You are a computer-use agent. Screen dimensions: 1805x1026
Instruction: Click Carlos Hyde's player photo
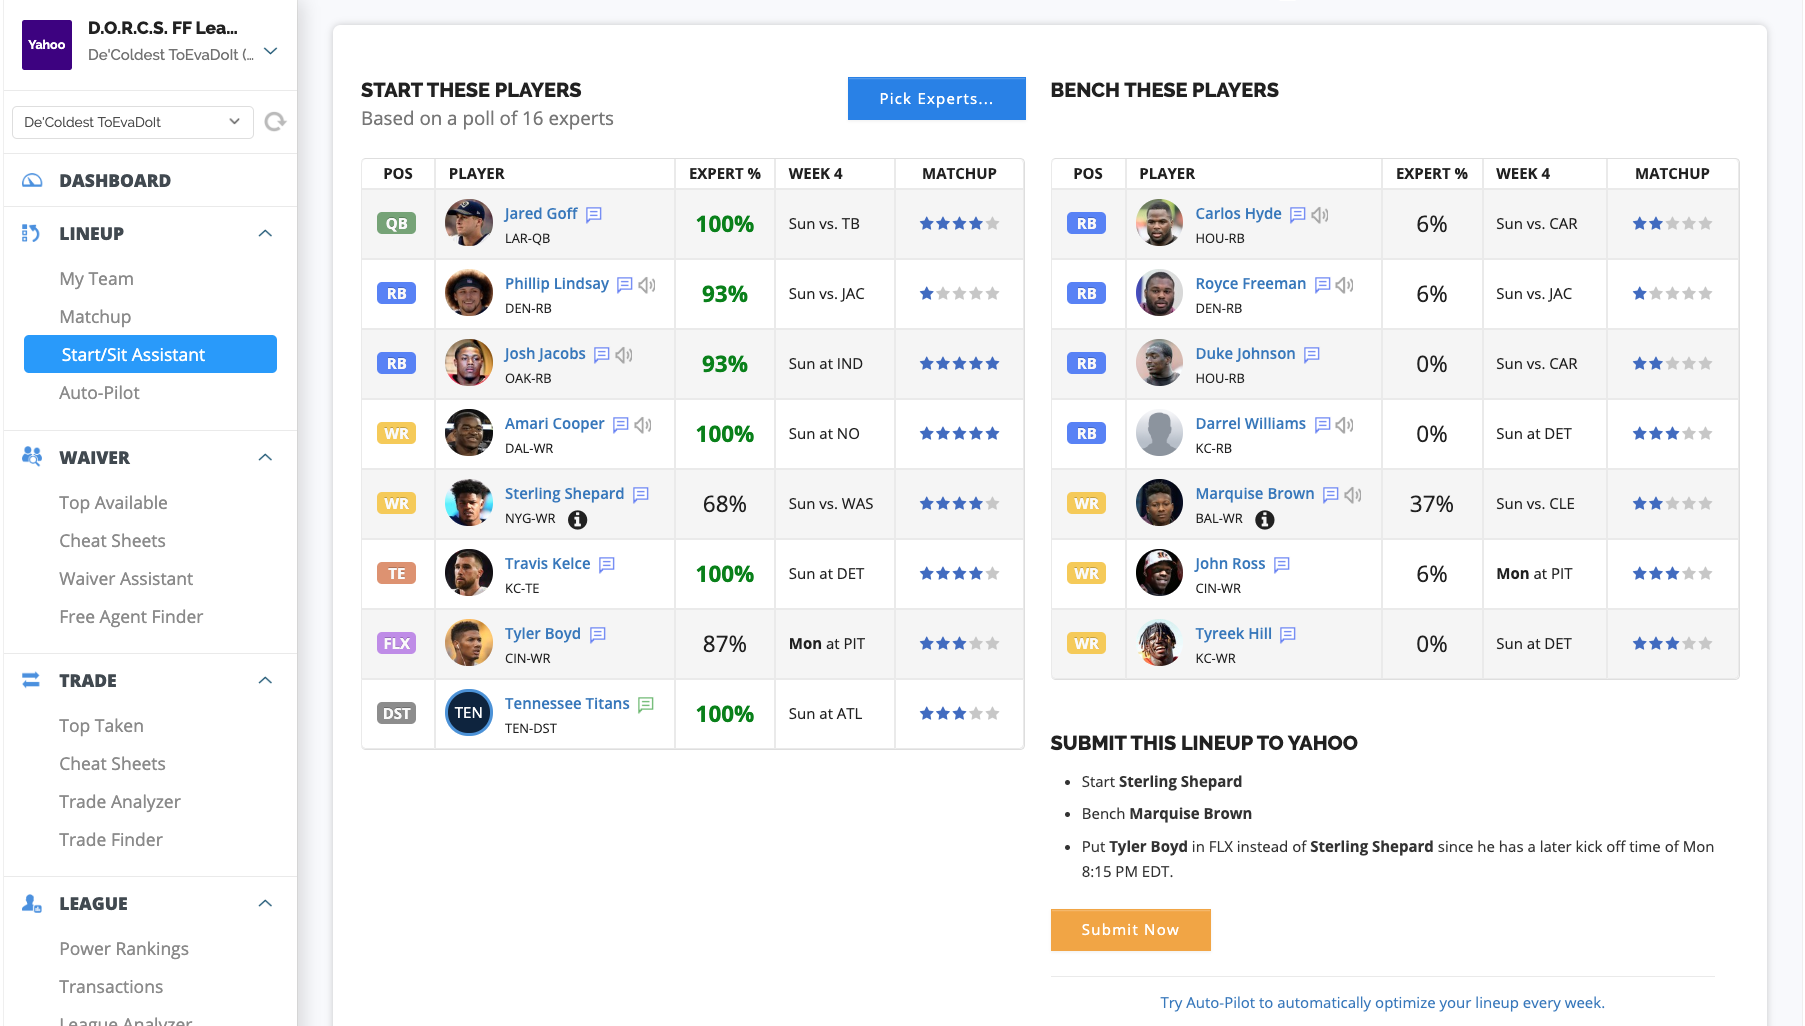point(1160,223)
